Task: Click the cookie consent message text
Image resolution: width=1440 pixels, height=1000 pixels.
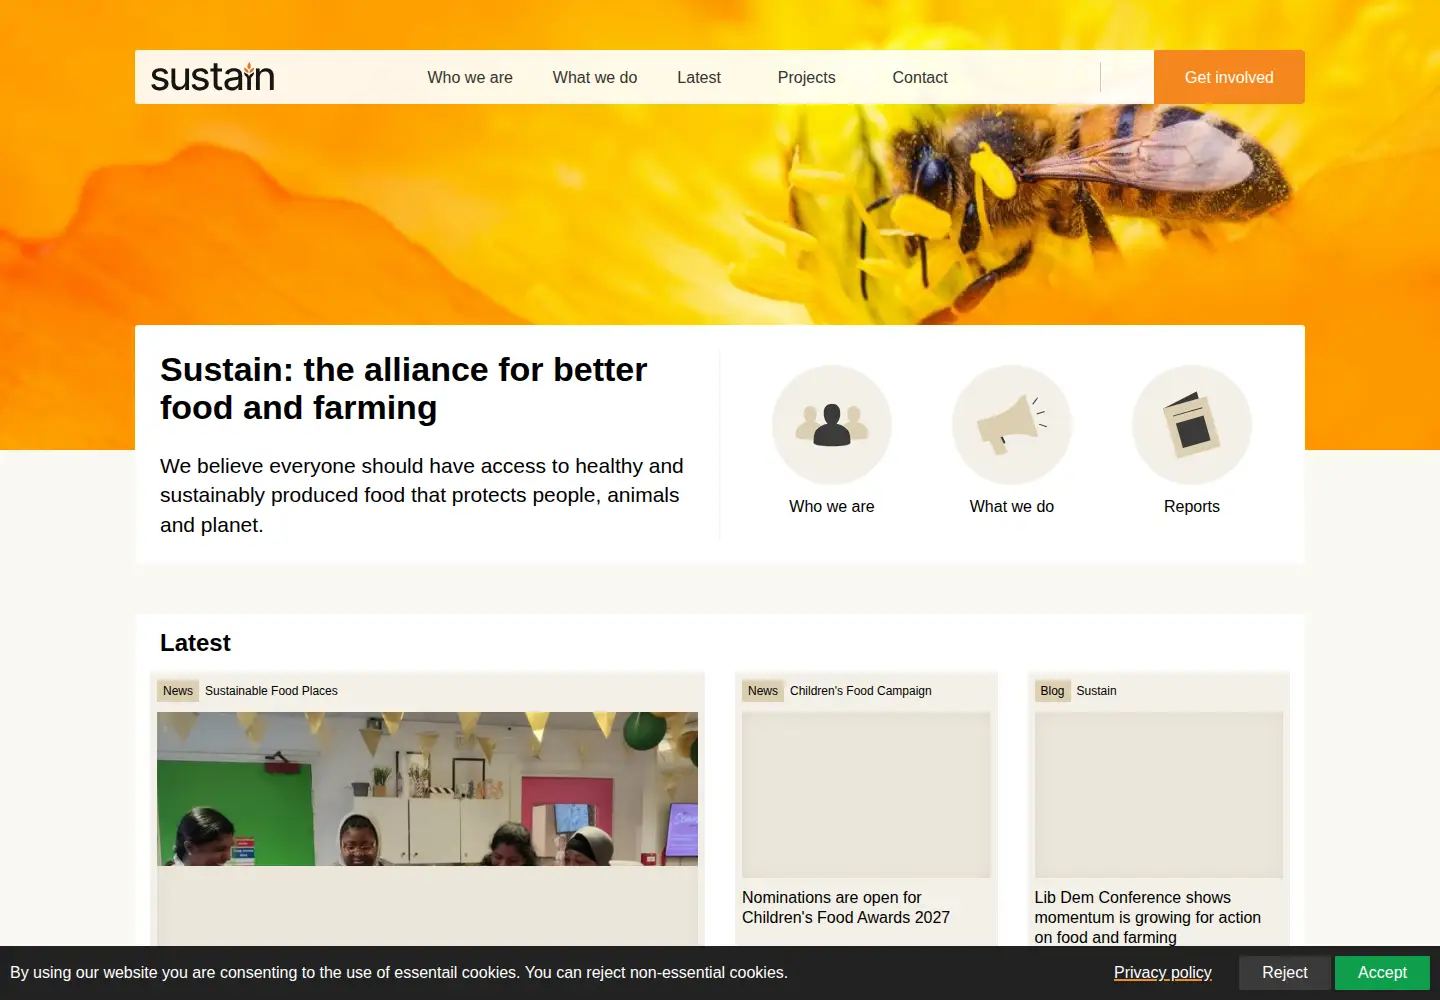Action: (x=399, y=973)
